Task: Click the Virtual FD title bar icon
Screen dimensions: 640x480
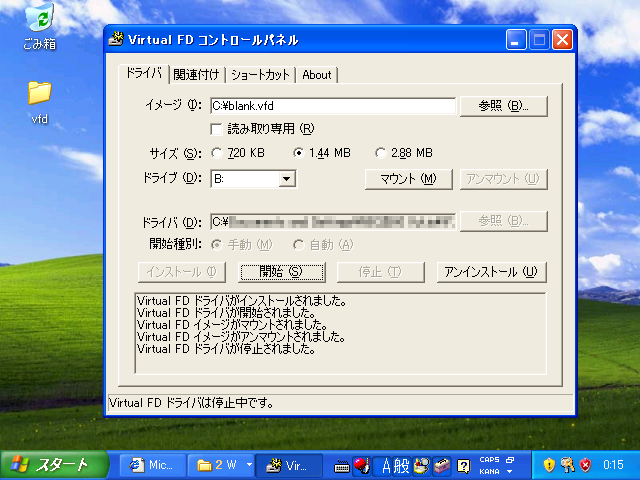Action: [x=116, y=39]
